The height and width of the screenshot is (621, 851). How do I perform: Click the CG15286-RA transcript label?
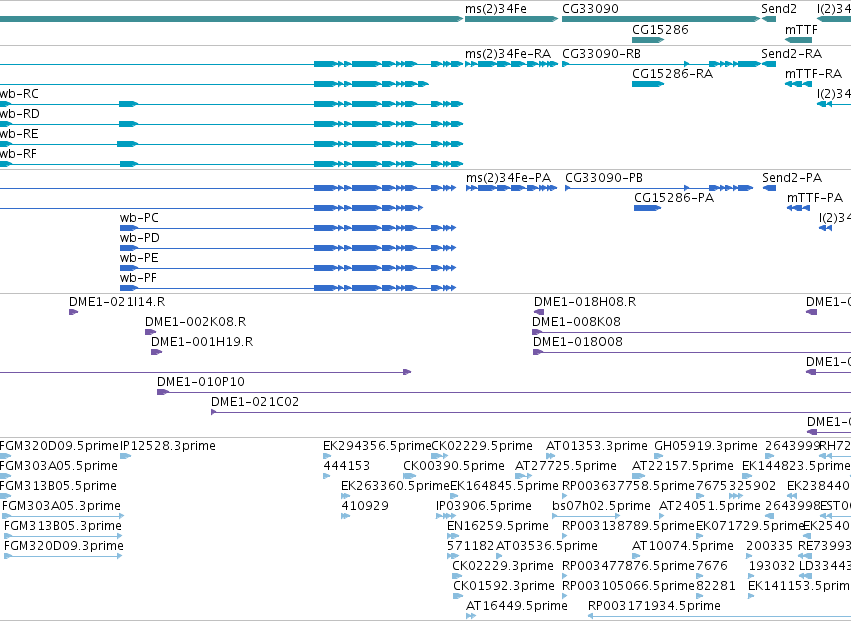tap(672, 74)
